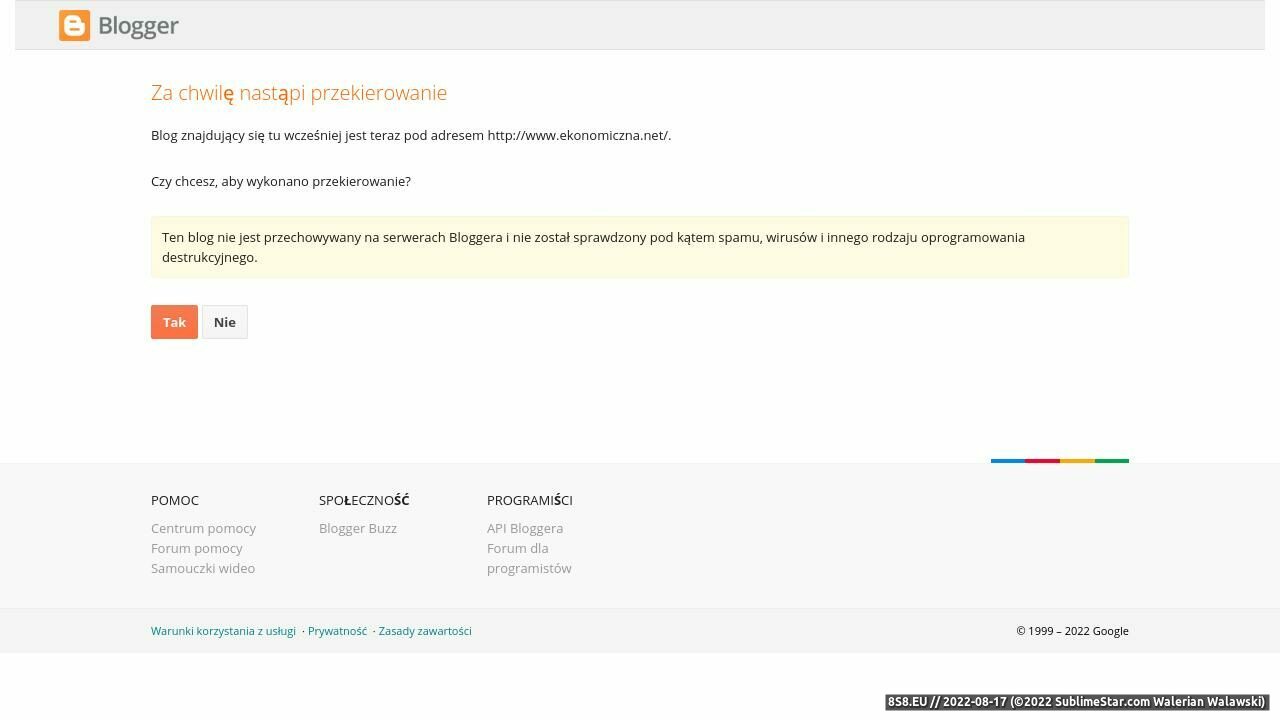Open Warunki korzystania z usługi link
Viewport: 1280px width, 720px height.
pyautogui.click(x=223, y=631)
